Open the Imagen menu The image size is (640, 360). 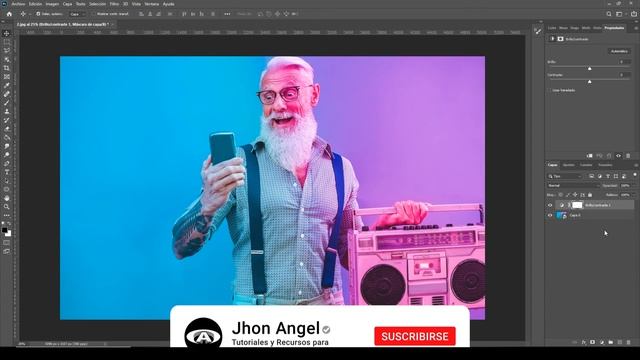point(52,4)
